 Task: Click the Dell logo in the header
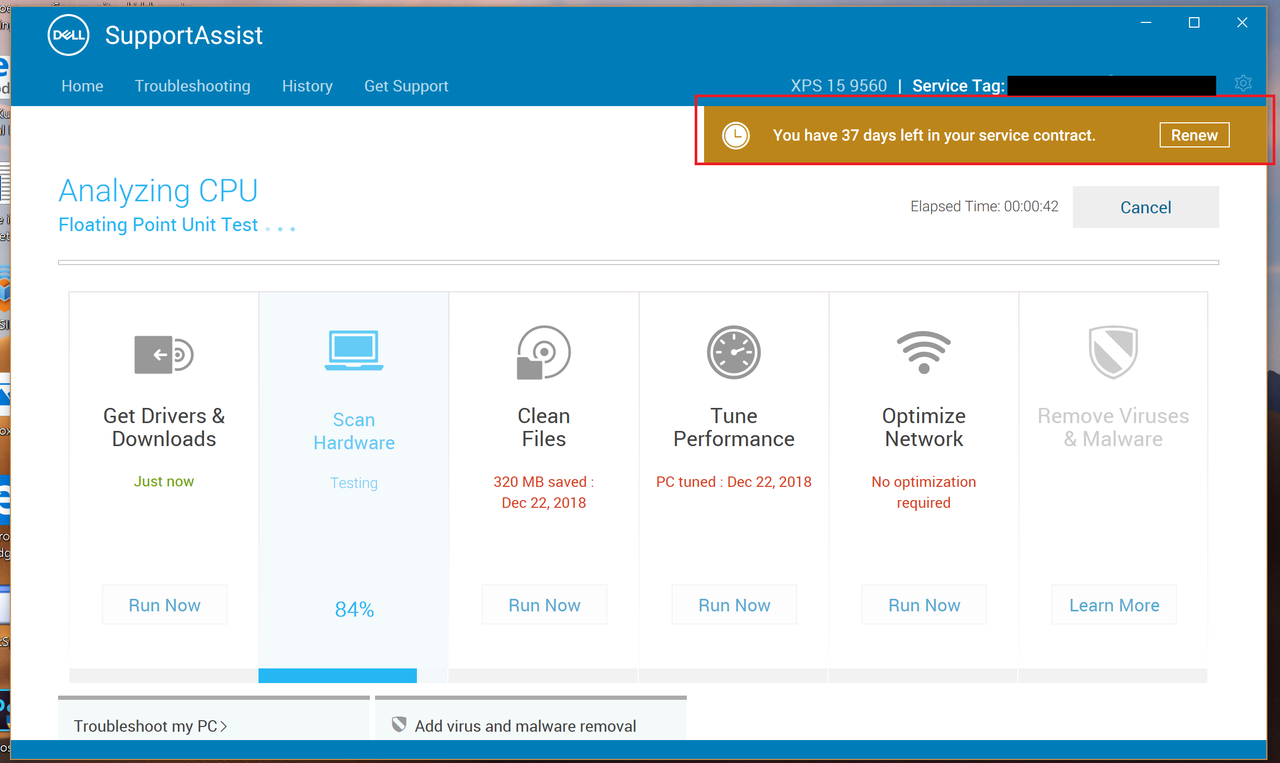[68, 35]
